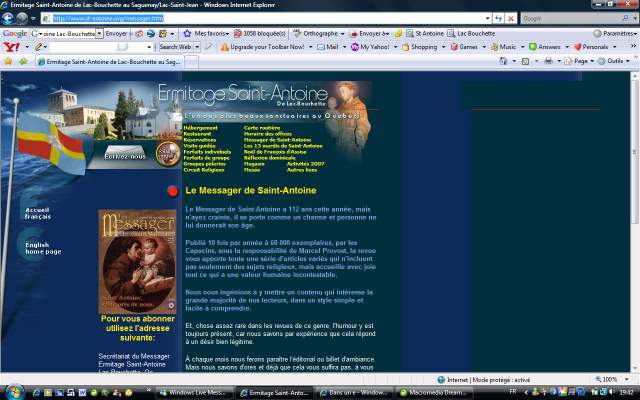Click the red Stop loading X icon
The height and width of the screenshot is (400, 640).
[x=511, y=18]
